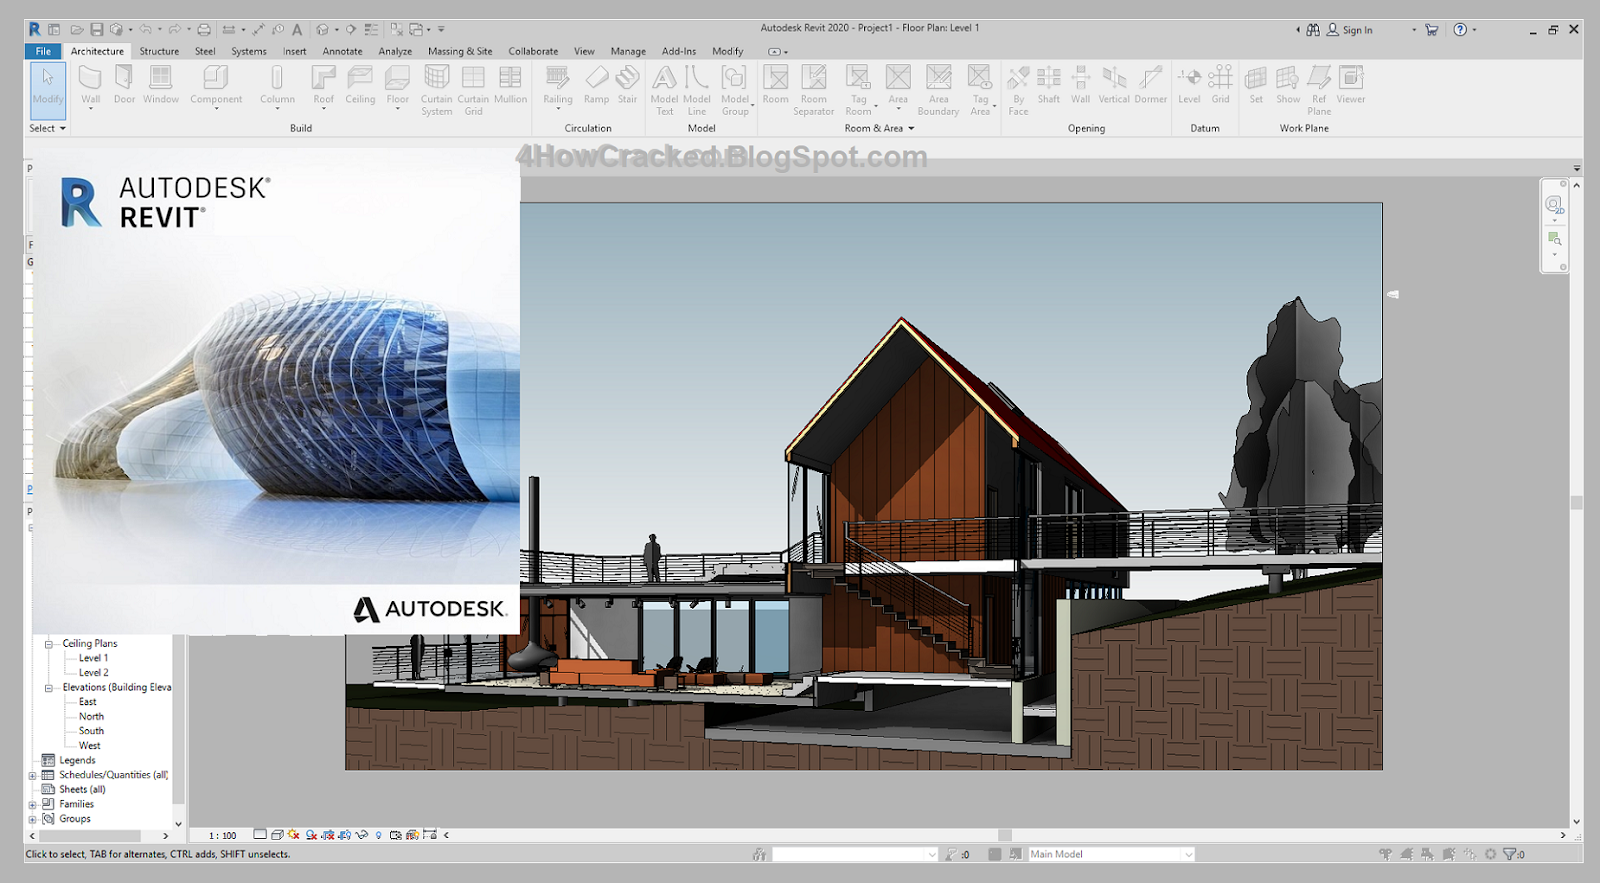
Task: Pick the Mullion tool
Action: (x=510, y=85)
